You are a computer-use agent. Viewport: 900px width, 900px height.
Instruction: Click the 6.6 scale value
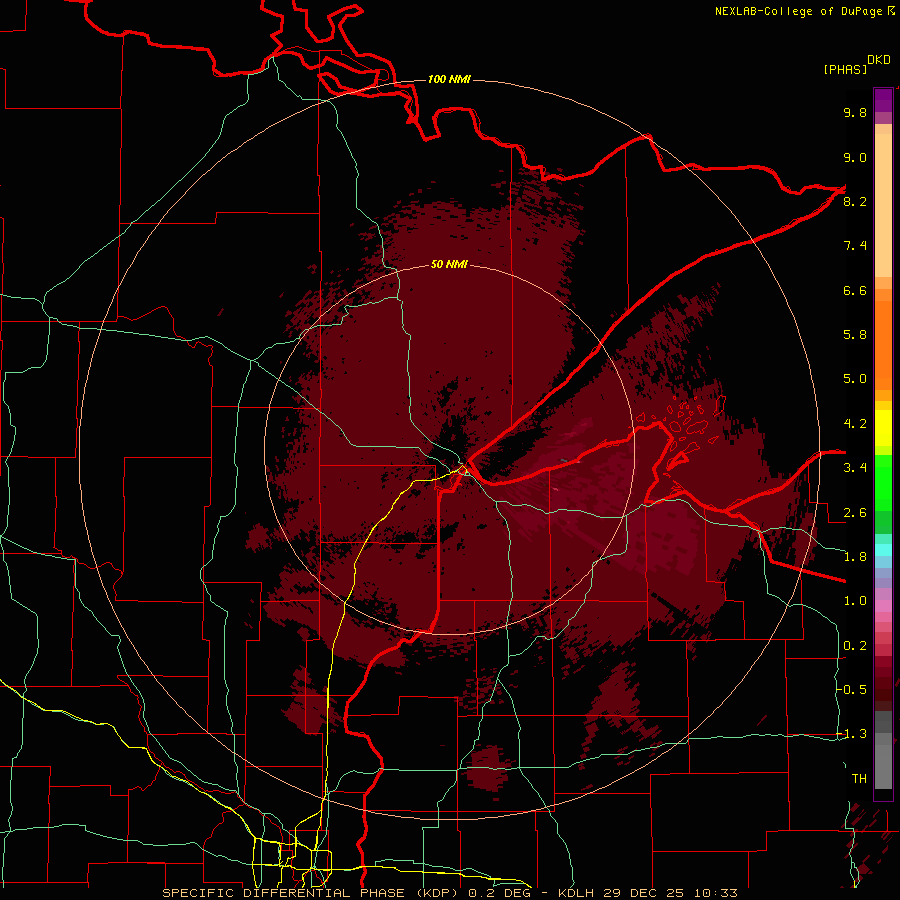point(855,290)
